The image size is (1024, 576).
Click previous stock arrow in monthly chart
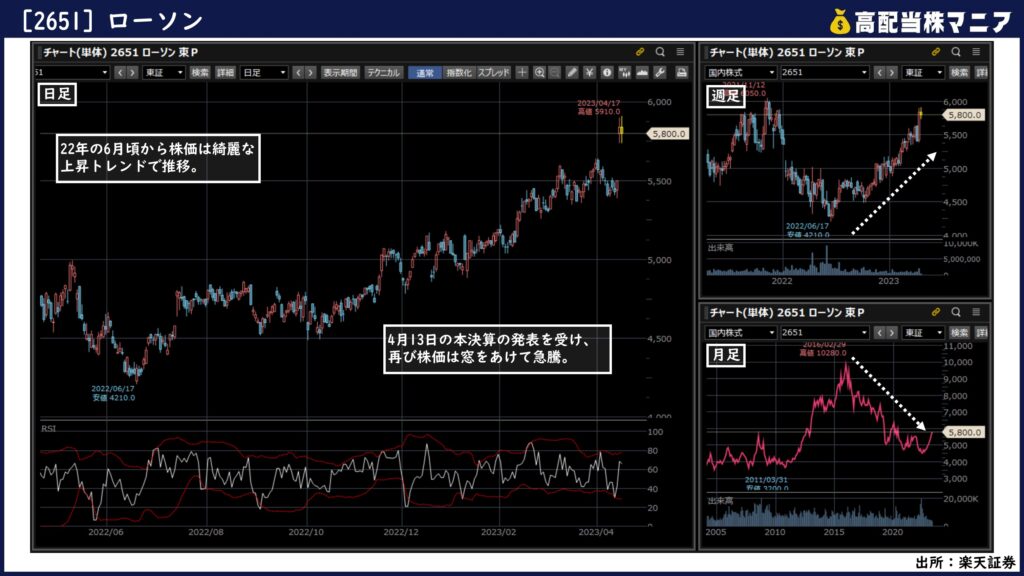click(879, 333)
